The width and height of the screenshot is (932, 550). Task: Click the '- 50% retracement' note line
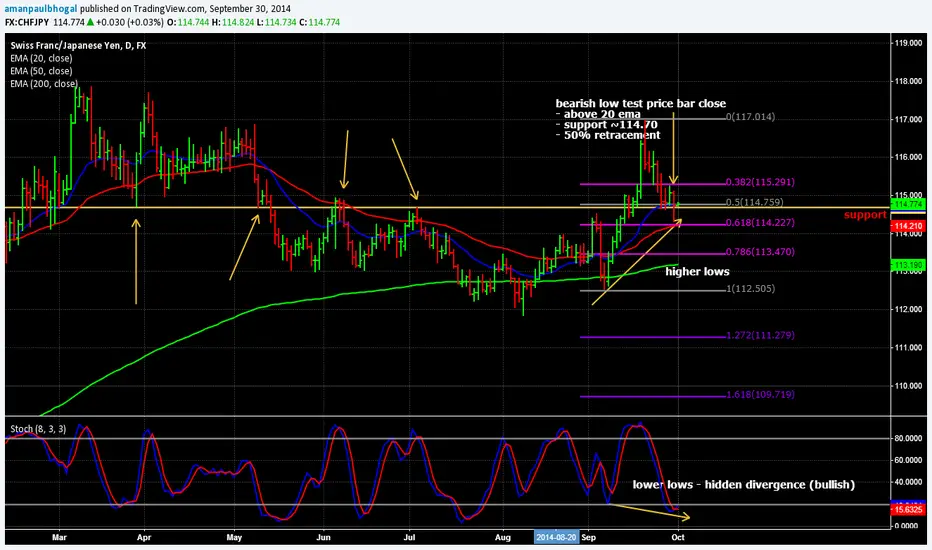[608, 136]
